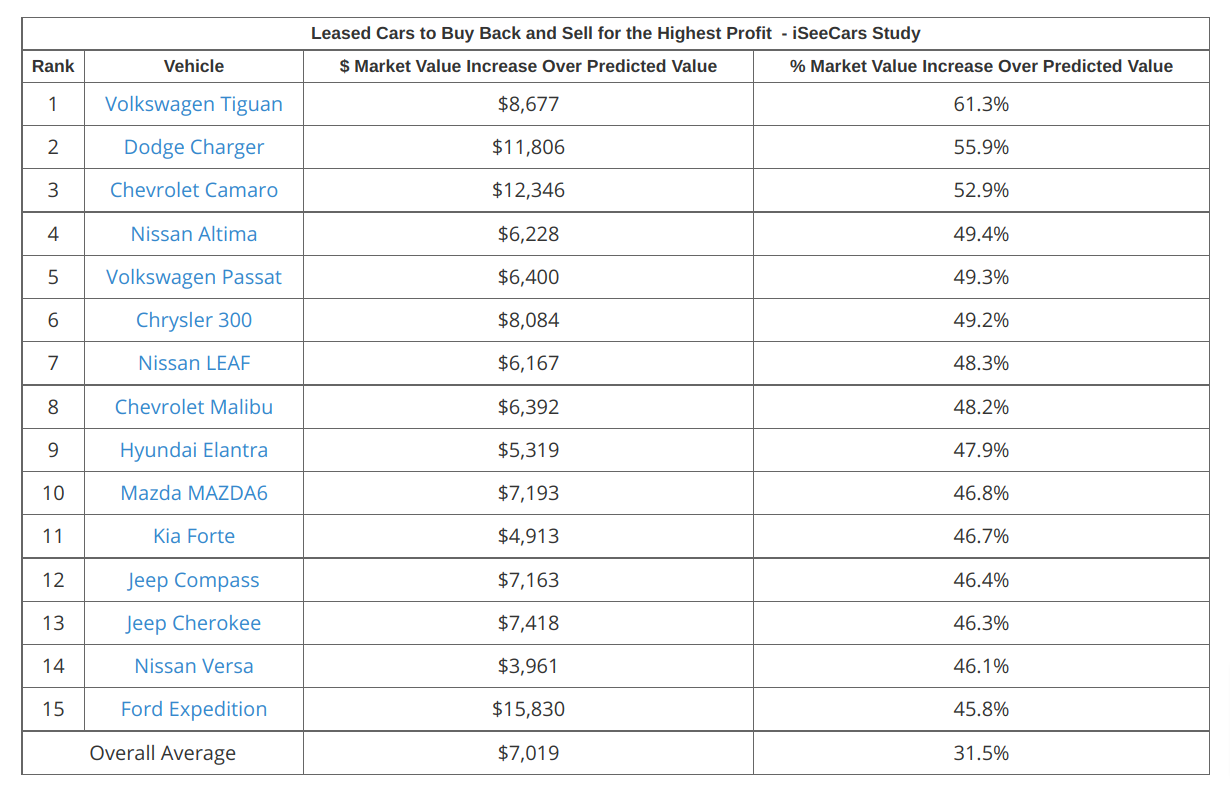This screenshot has height=798, width=1230.
Task: Click the Rank column header
Action: tap(53, 66)
